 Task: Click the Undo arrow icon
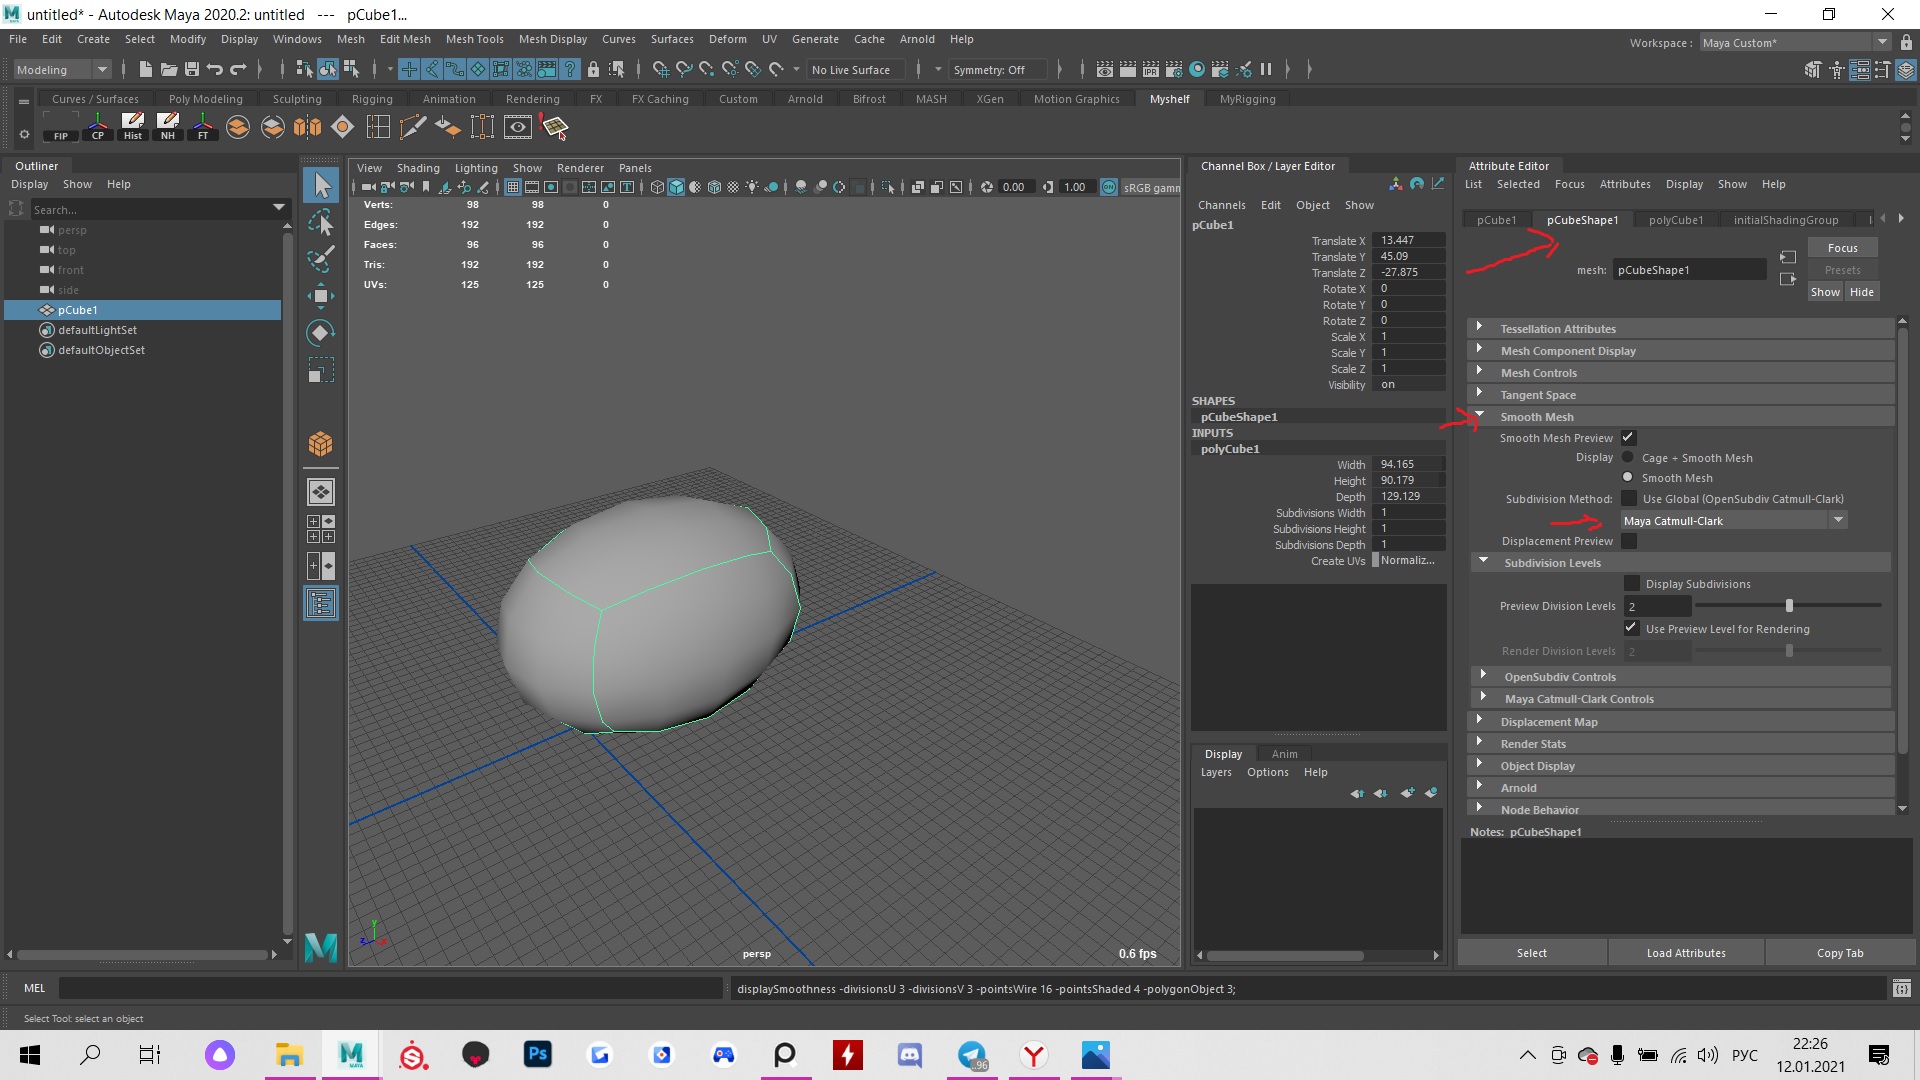click(x=214, y=69)
